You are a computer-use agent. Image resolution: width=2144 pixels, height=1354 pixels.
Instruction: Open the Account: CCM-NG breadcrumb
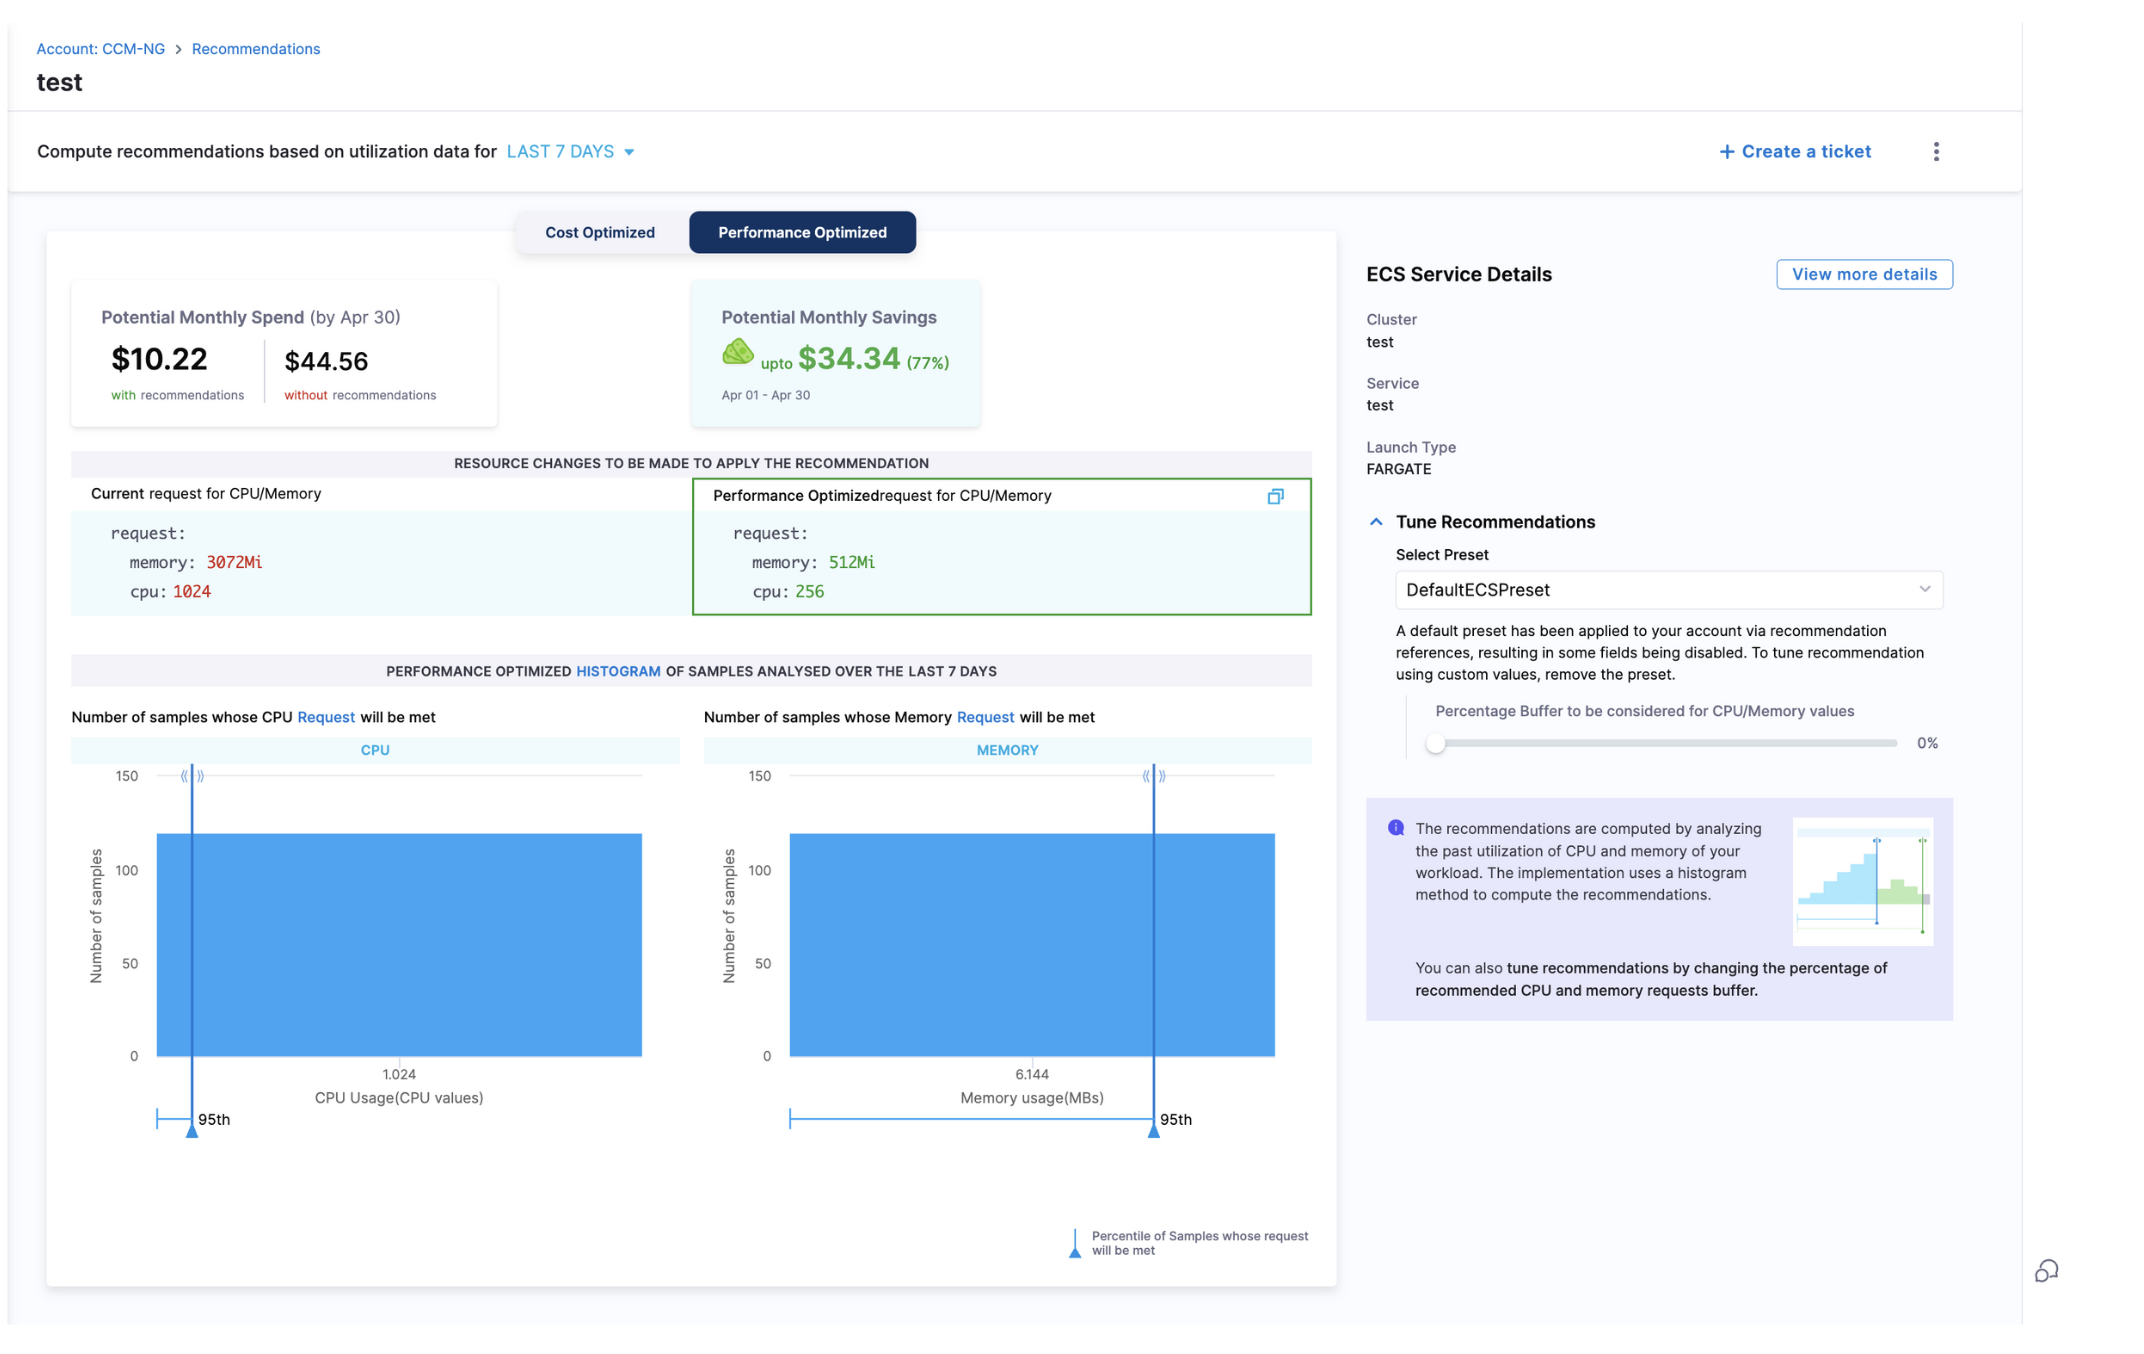pos(101,49)
